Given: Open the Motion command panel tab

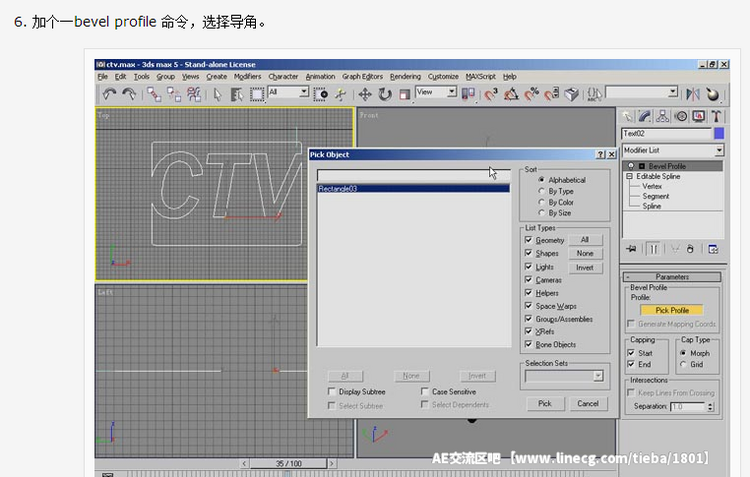Looking at the screenshot, I should click(681, 116).
